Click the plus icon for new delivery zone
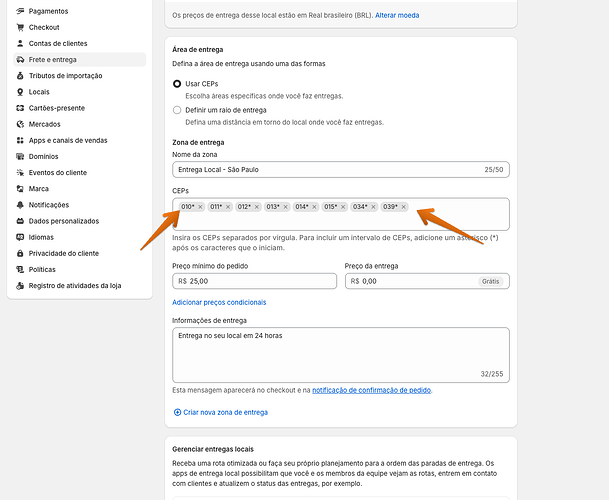This screenshot has width=609, height=500. pos(178,412)
